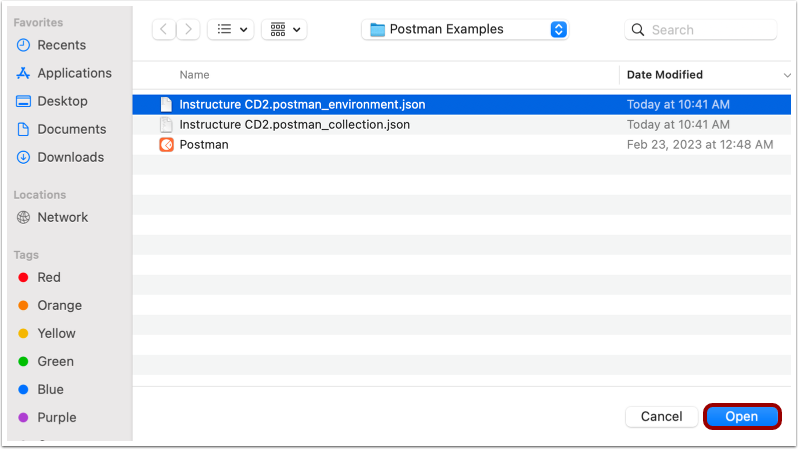Click the purple tag color dot
Viewport: 798px width, 449px height.
point(23,417)
